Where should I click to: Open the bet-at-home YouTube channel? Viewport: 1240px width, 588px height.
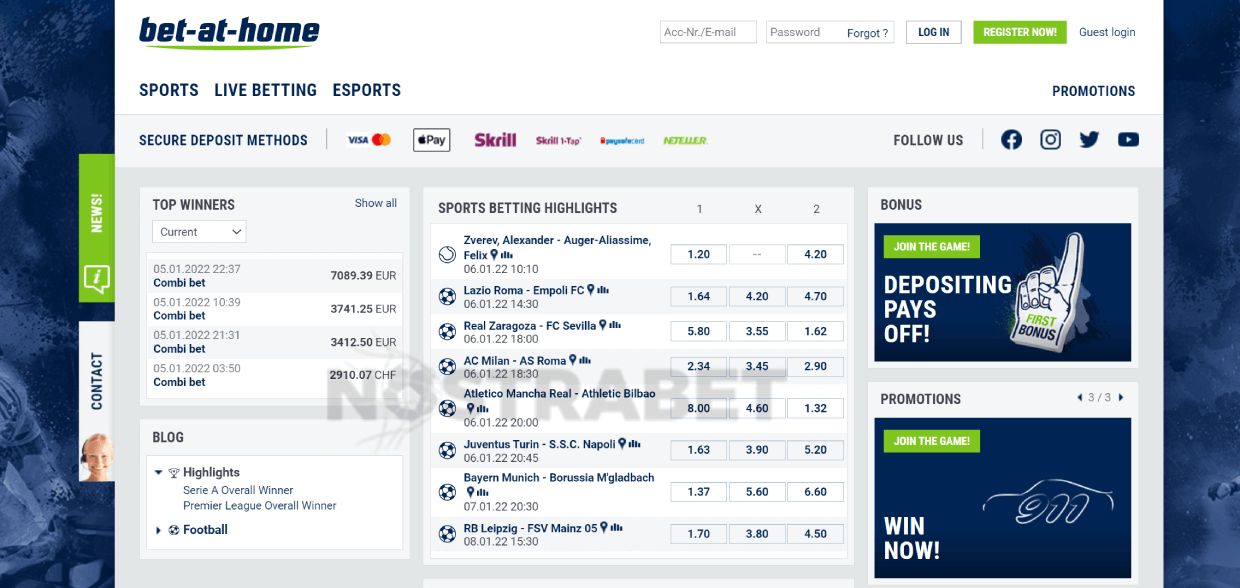1128,140
